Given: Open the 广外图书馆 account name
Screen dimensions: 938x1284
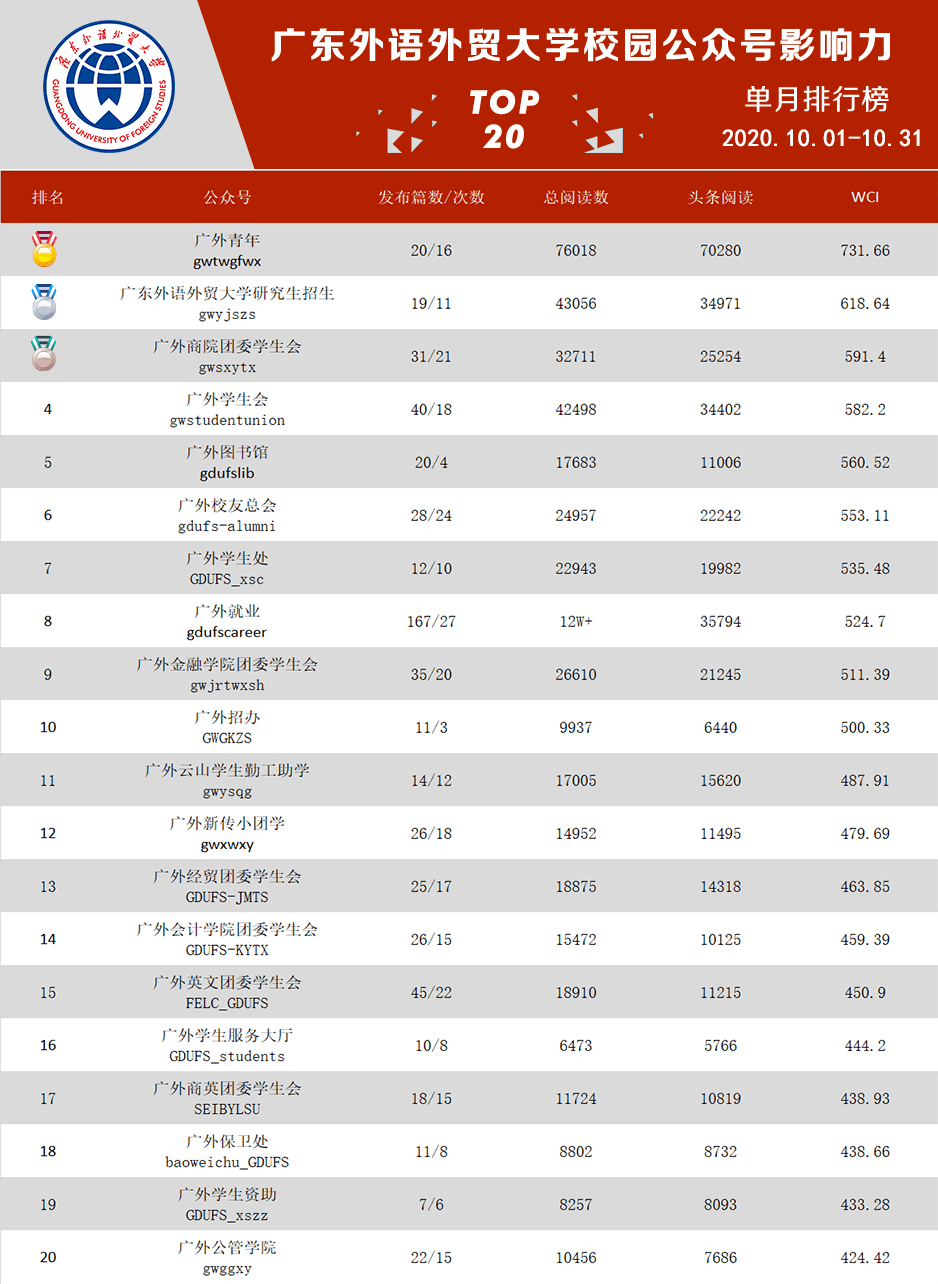Looking at the screenshot, I should 227,452.
